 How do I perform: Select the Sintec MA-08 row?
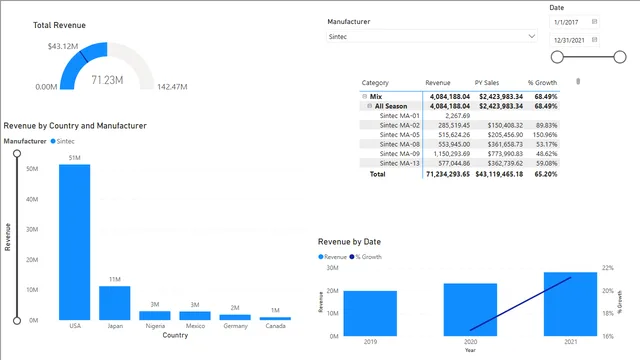click(x=459, y=144)
